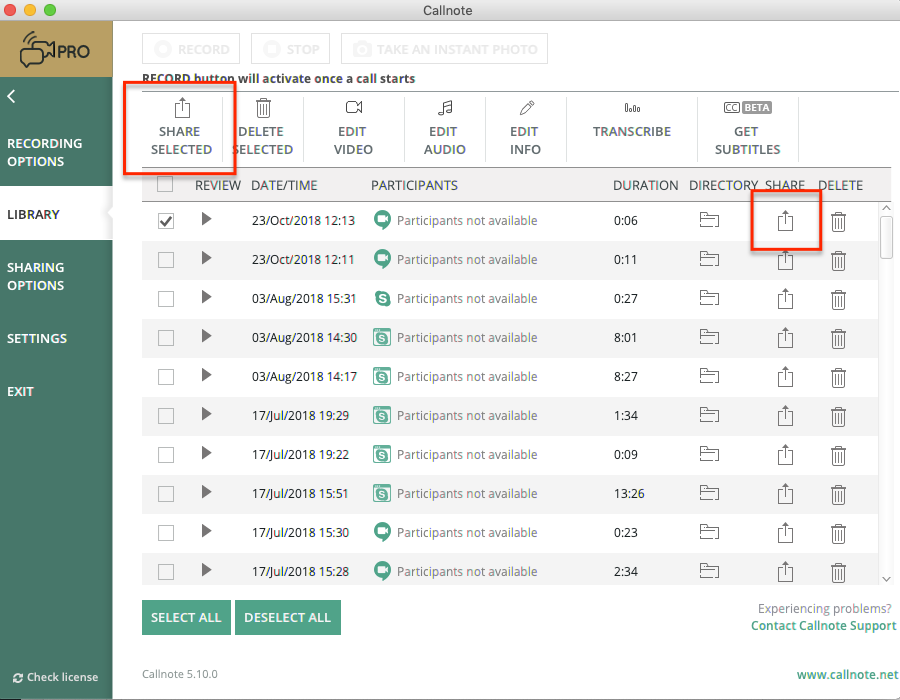900x700 pixels.
Task: Play the 03/Aug/2018 15:31 recording
Action: click(207, 297)
